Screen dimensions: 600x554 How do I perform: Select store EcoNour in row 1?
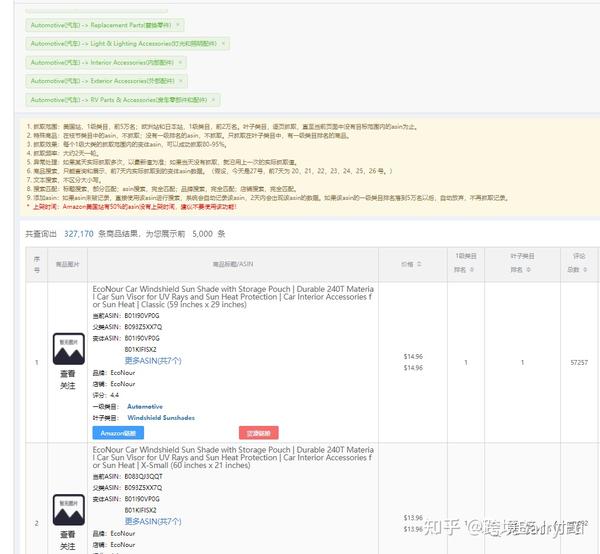click(123, 384)
